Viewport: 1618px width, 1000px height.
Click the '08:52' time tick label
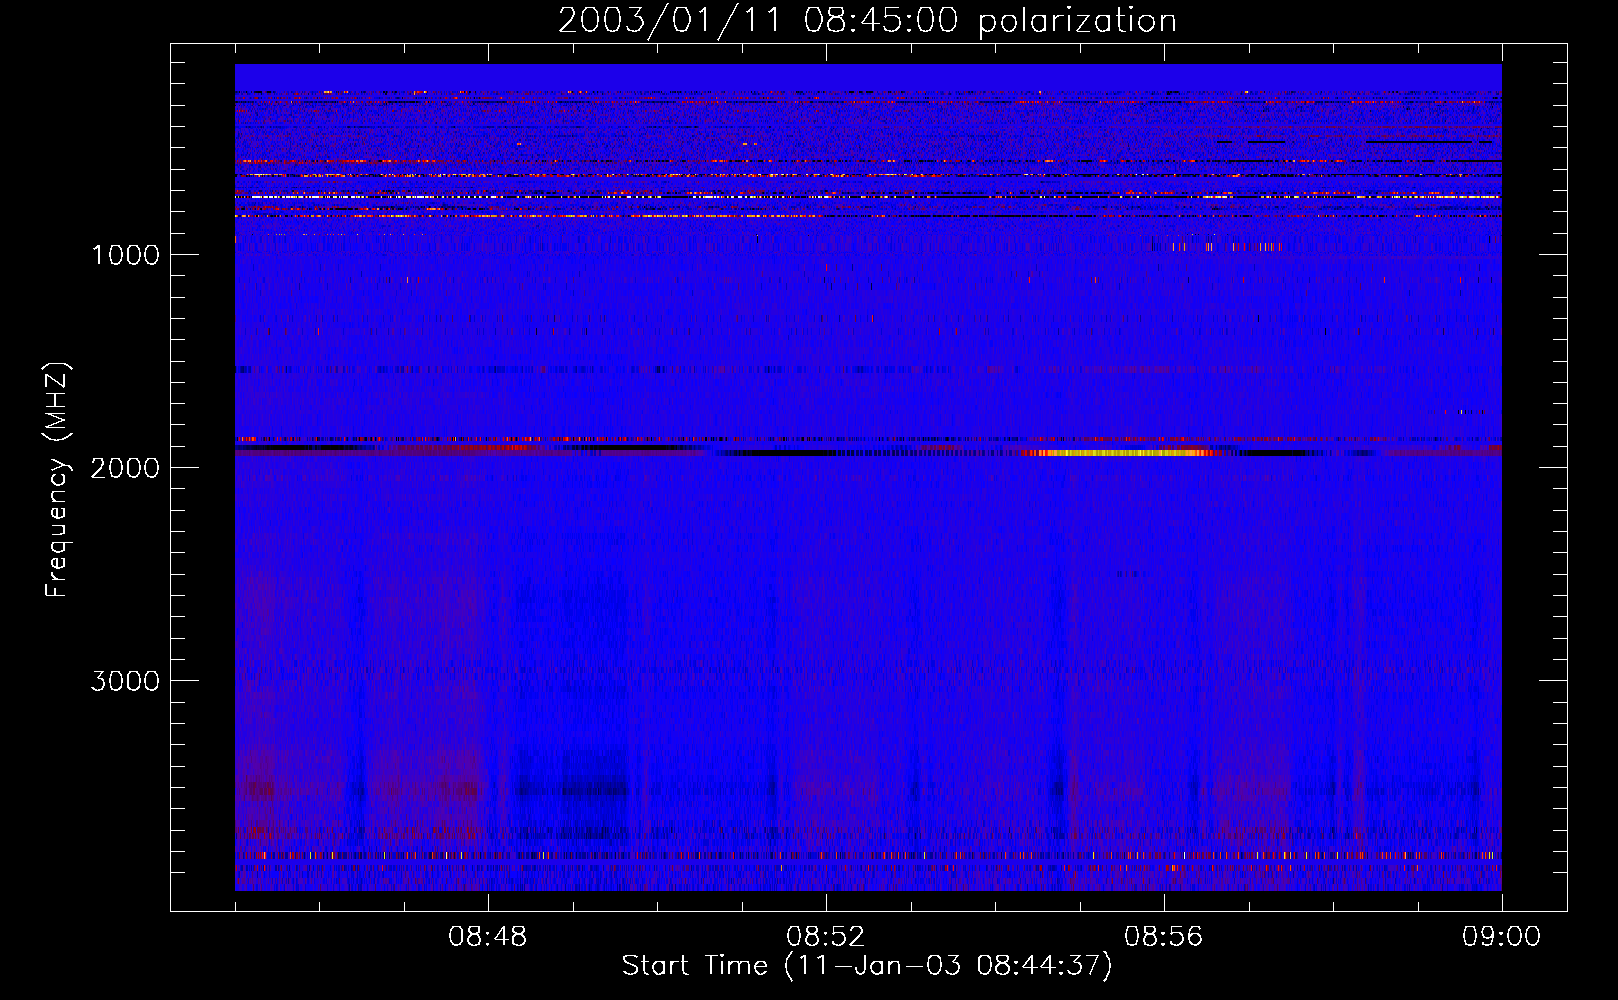click(825, 937)
